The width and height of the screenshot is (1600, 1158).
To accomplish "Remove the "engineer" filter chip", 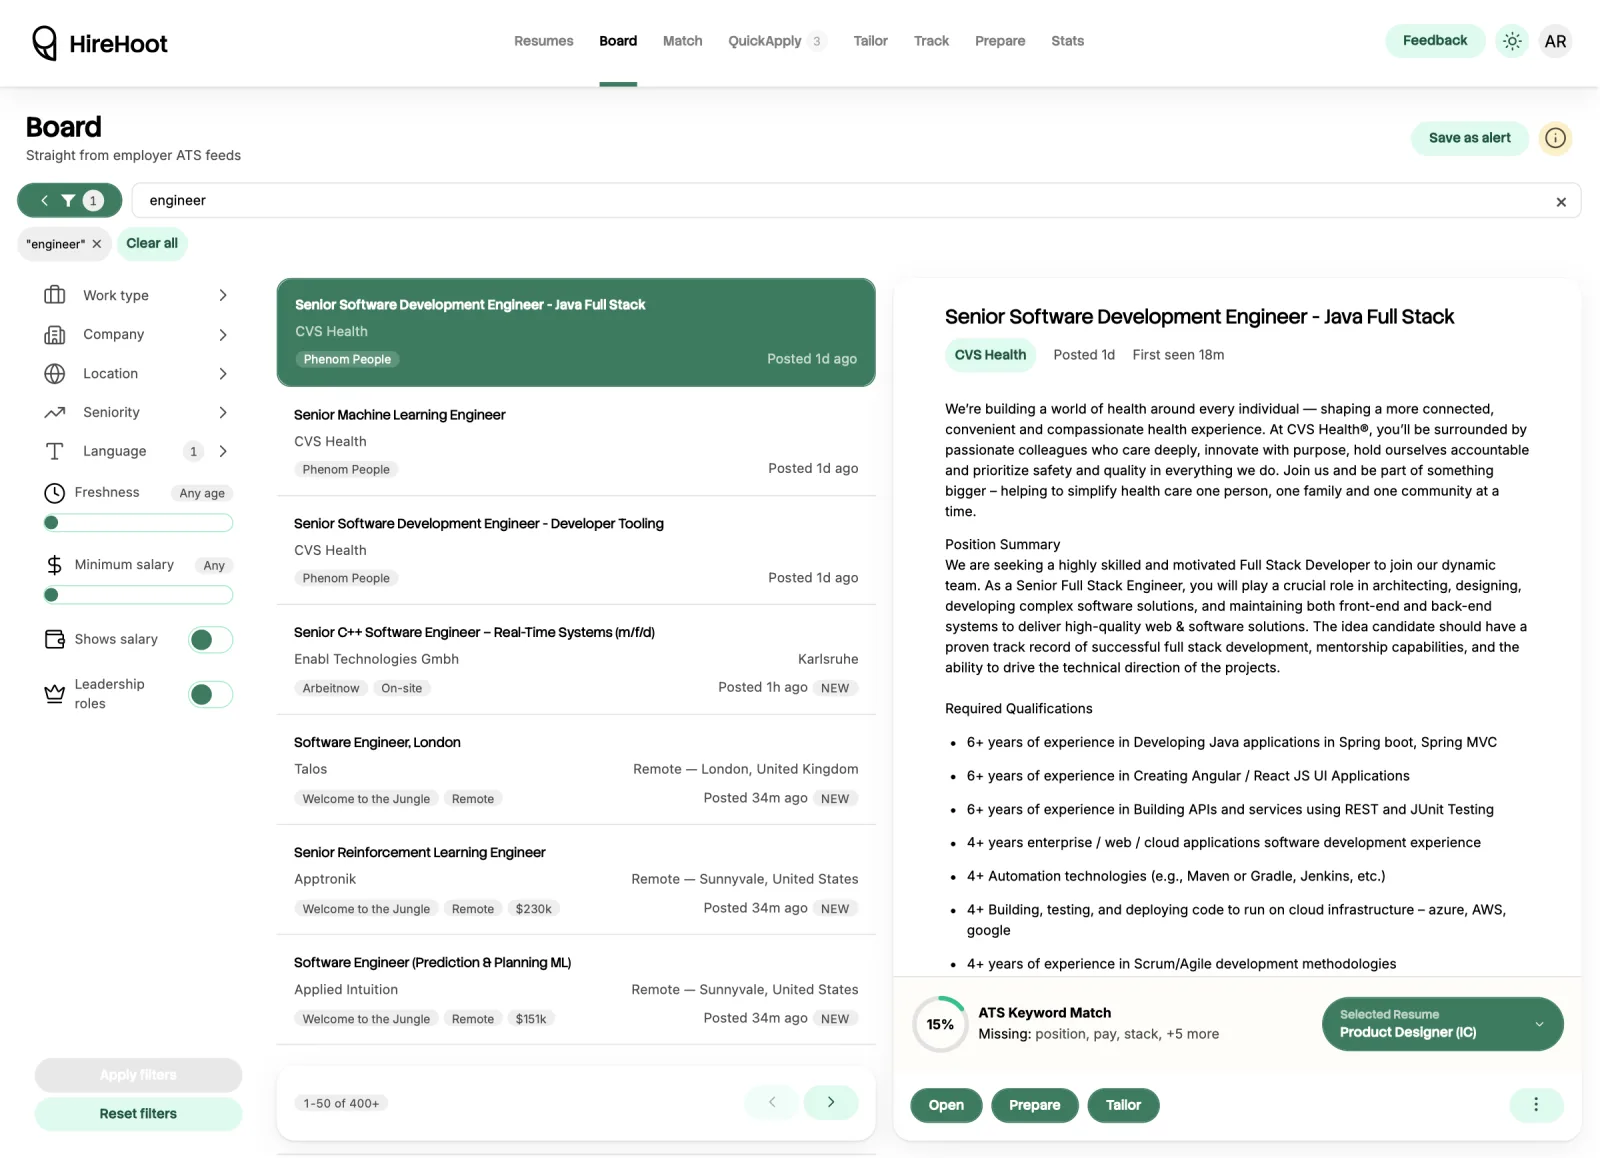I will tap(97, 244).
